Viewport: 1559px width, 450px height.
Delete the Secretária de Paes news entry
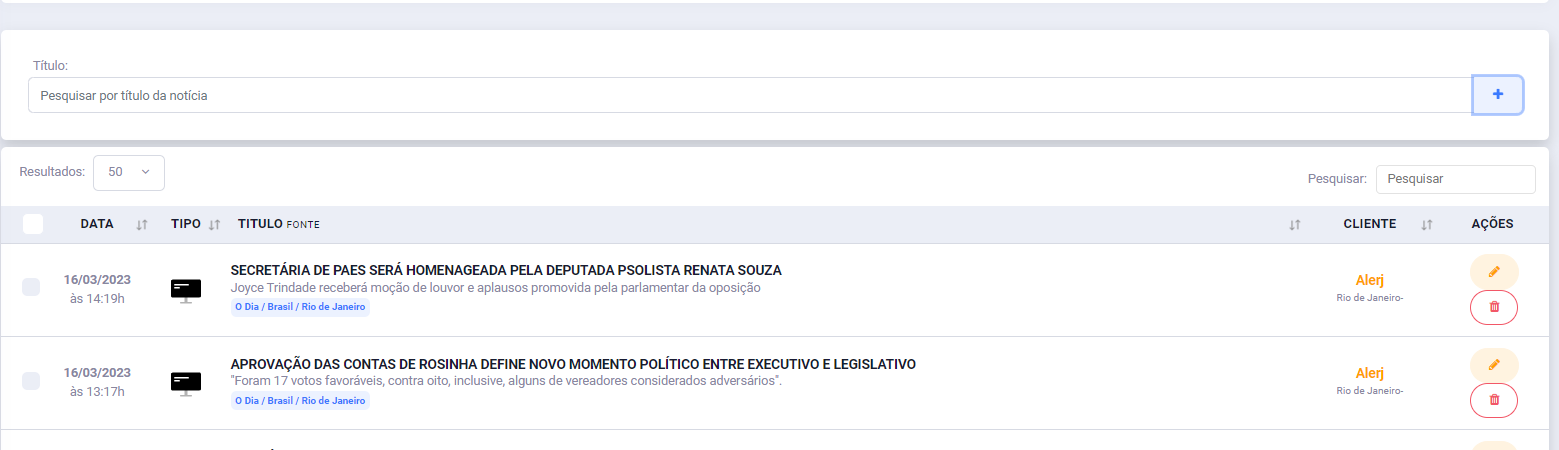click(1494, 307)
